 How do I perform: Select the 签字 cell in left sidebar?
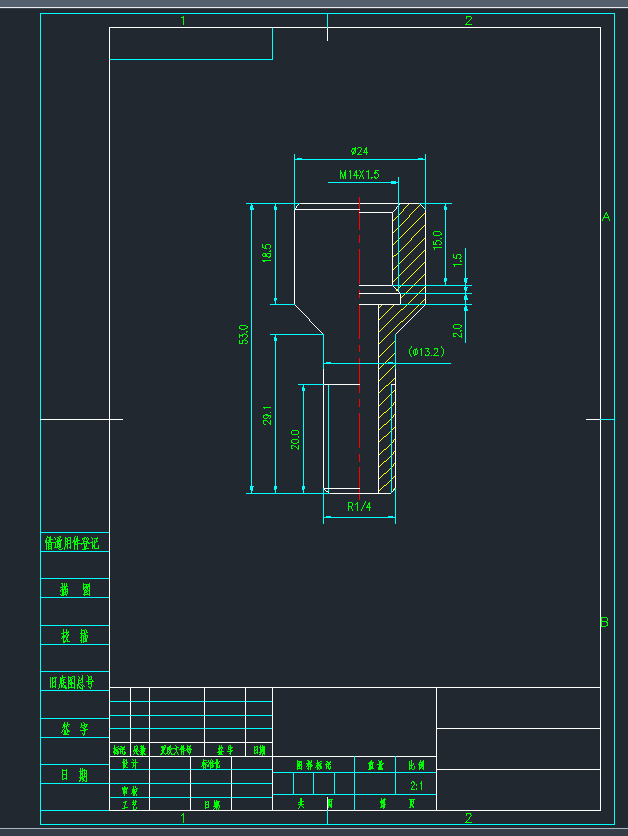click(75, 729)
